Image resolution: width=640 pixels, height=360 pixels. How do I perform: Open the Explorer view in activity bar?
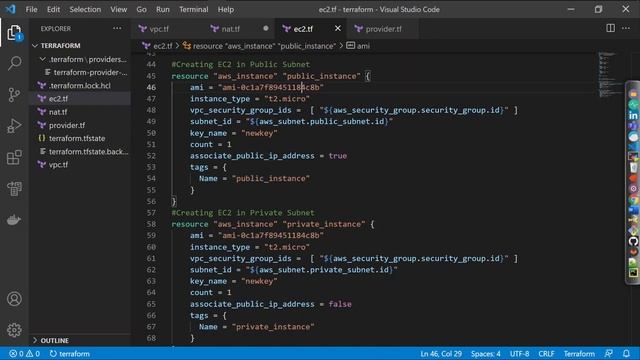click(14, 33)
